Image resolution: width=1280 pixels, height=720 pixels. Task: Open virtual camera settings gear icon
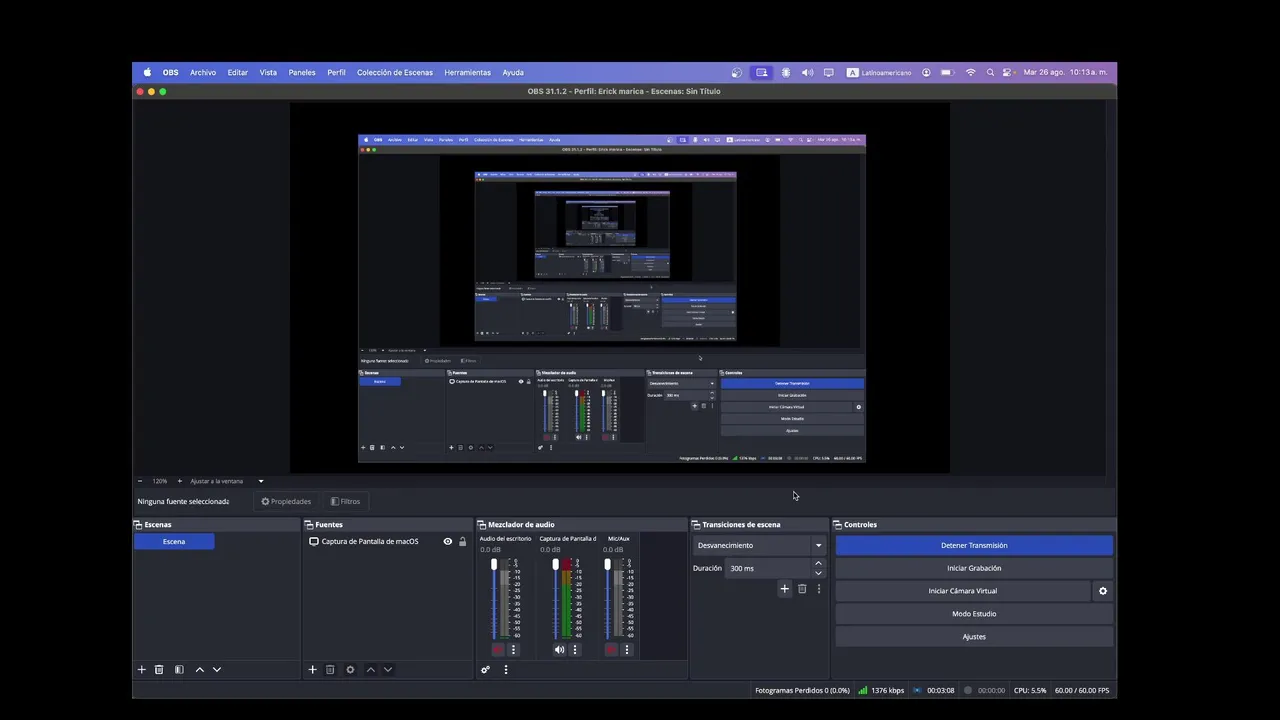point(1103,591)
